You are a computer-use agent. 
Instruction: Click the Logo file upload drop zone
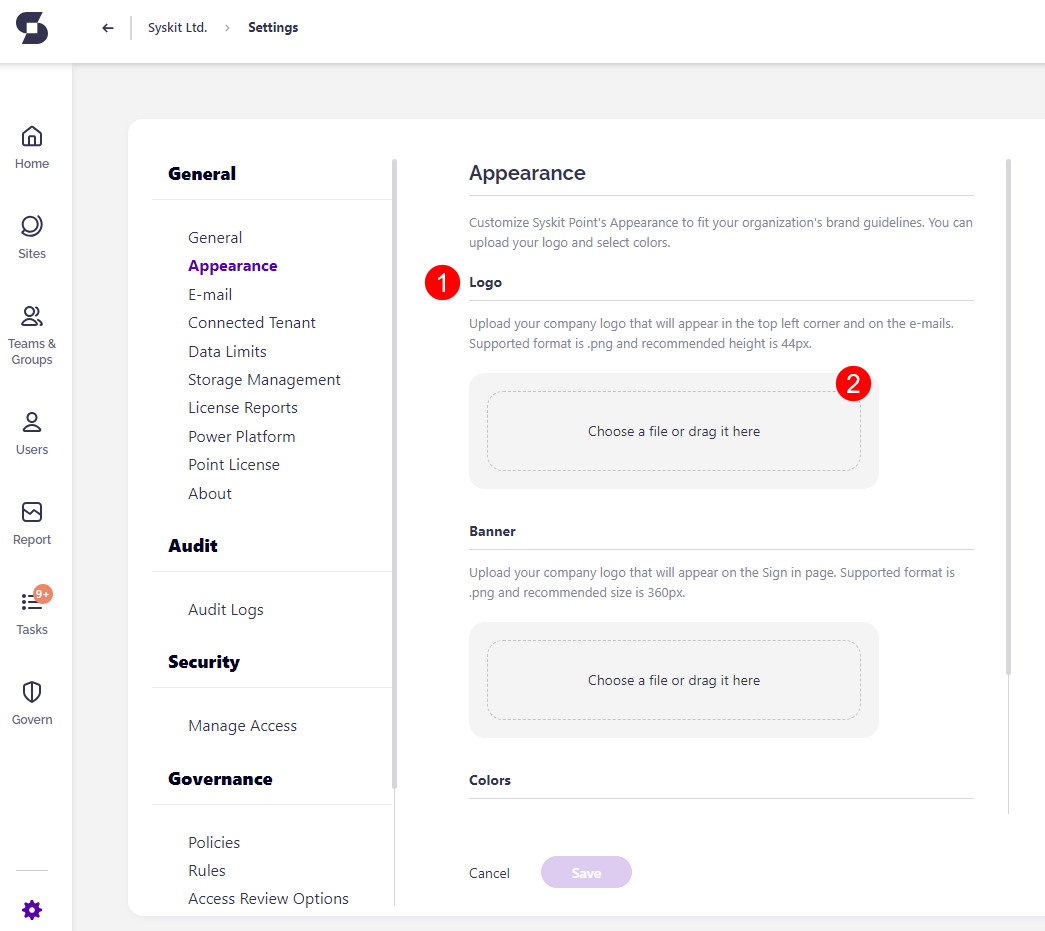(673, 431)
